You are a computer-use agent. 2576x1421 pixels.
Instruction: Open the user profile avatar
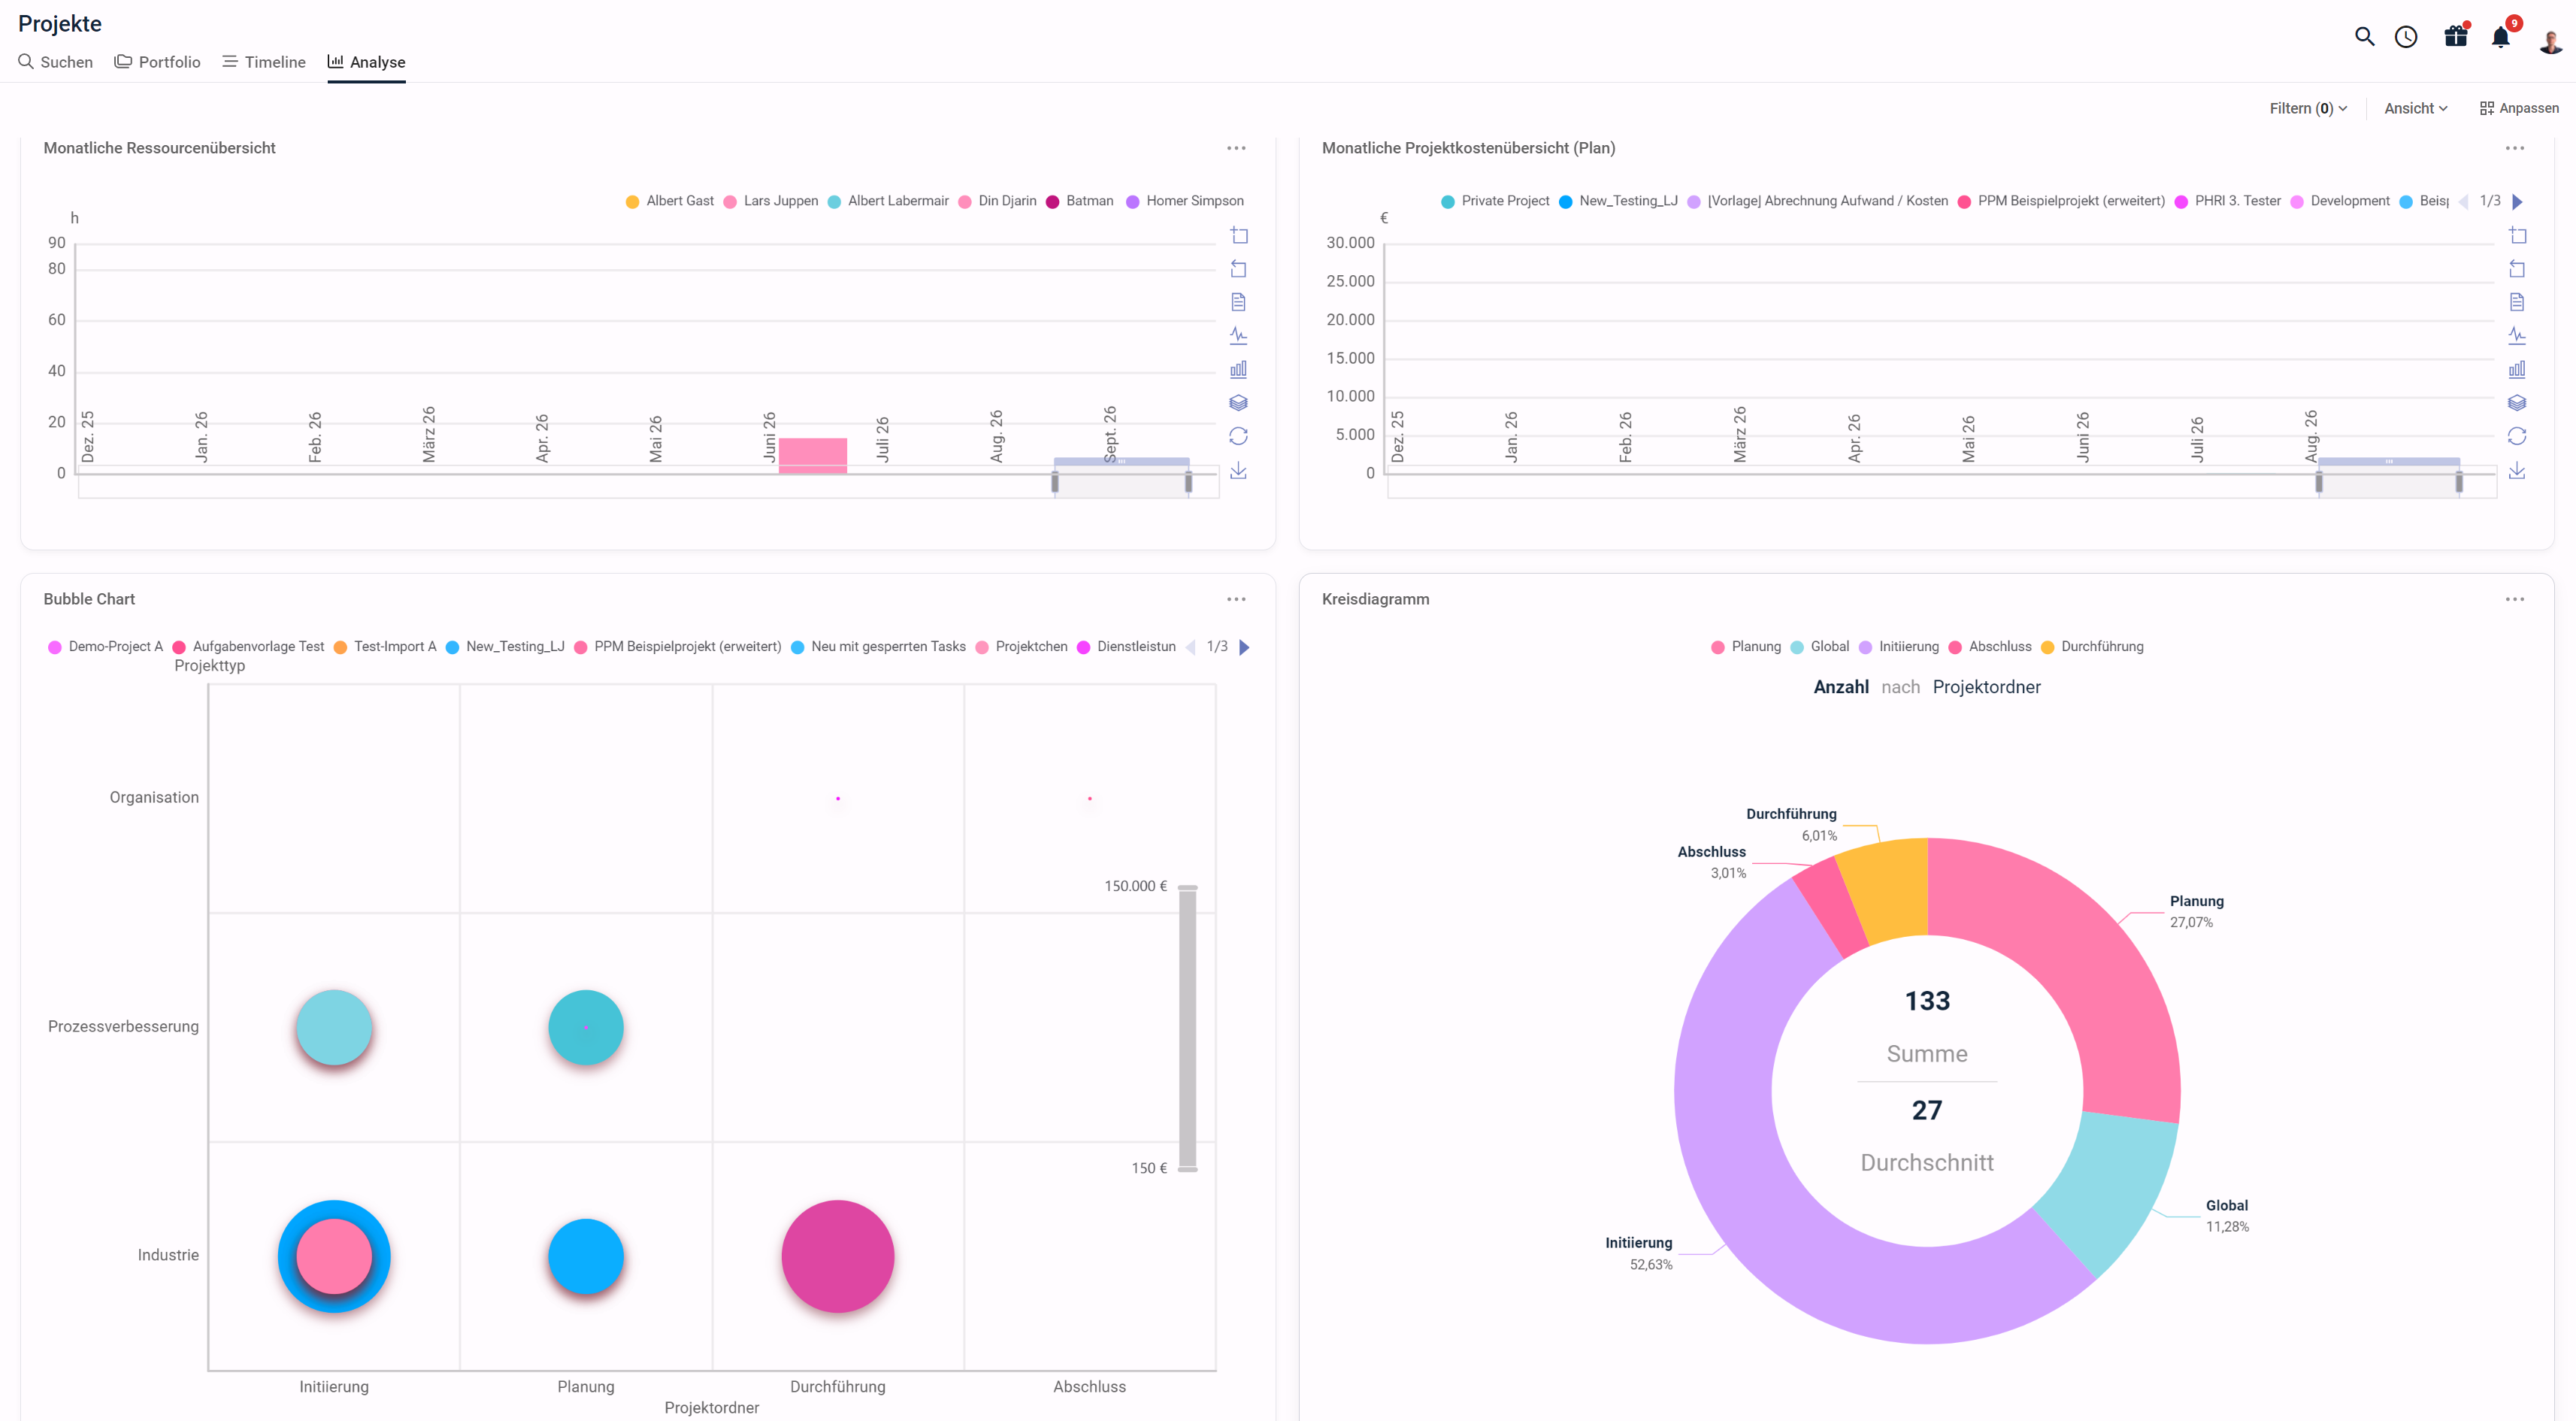[2550, 40]
